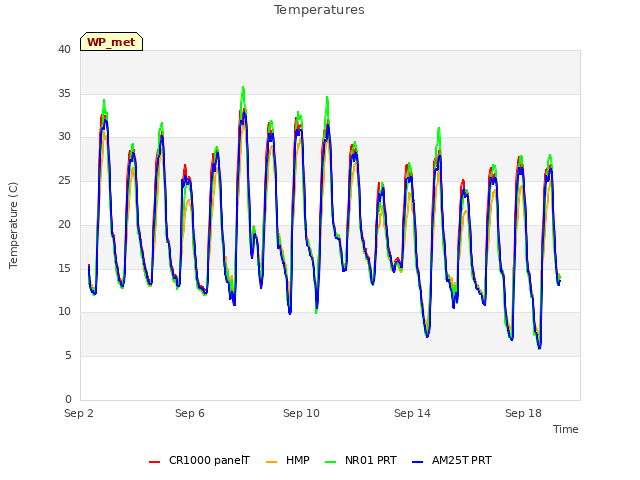640x480 pixels.
Task: Click the Sep 14 x-axis label
Action: (x=412, y=413)
